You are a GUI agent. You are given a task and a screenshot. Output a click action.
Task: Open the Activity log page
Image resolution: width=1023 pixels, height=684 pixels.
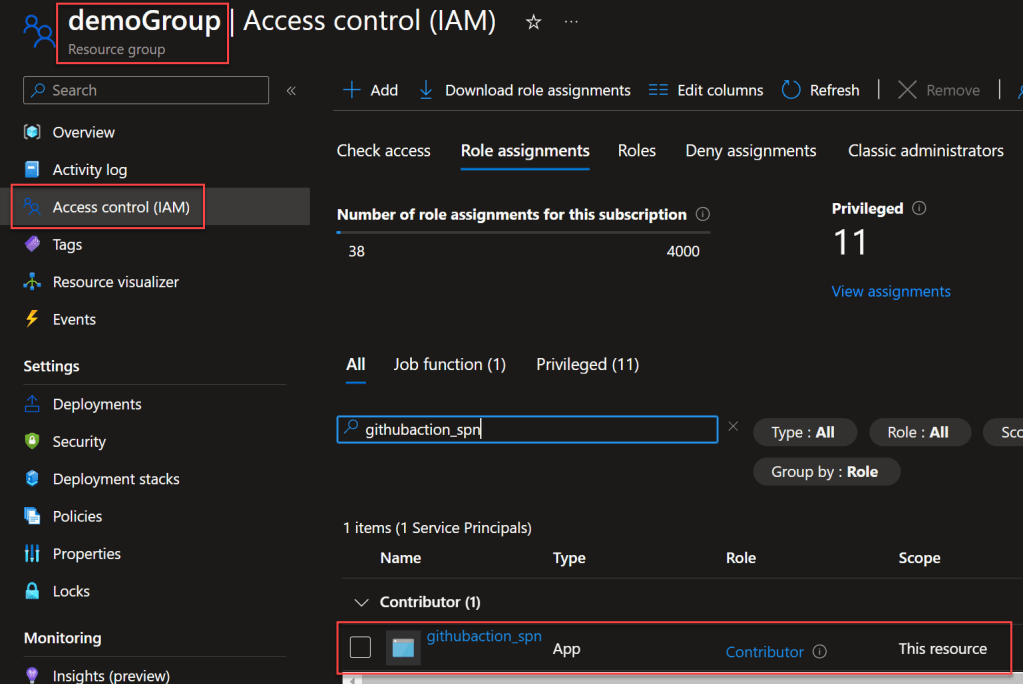(x=89, y=170)
